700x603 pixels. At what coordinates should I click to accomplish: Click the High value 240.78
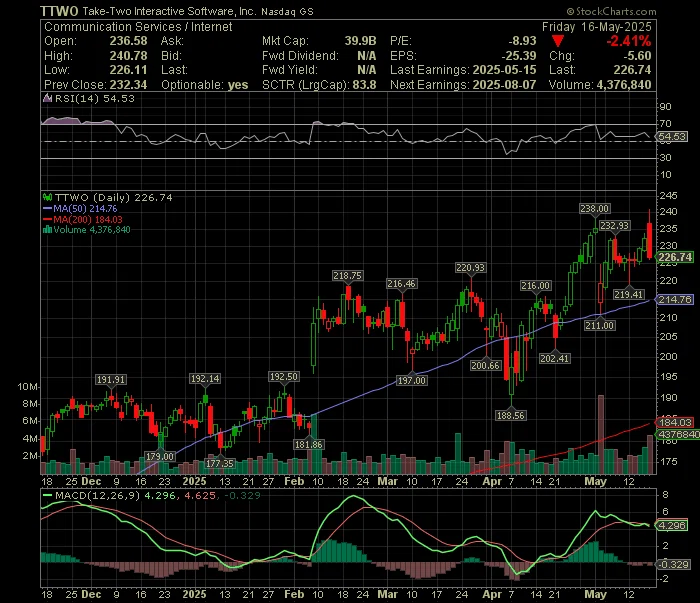click(129, 56)
